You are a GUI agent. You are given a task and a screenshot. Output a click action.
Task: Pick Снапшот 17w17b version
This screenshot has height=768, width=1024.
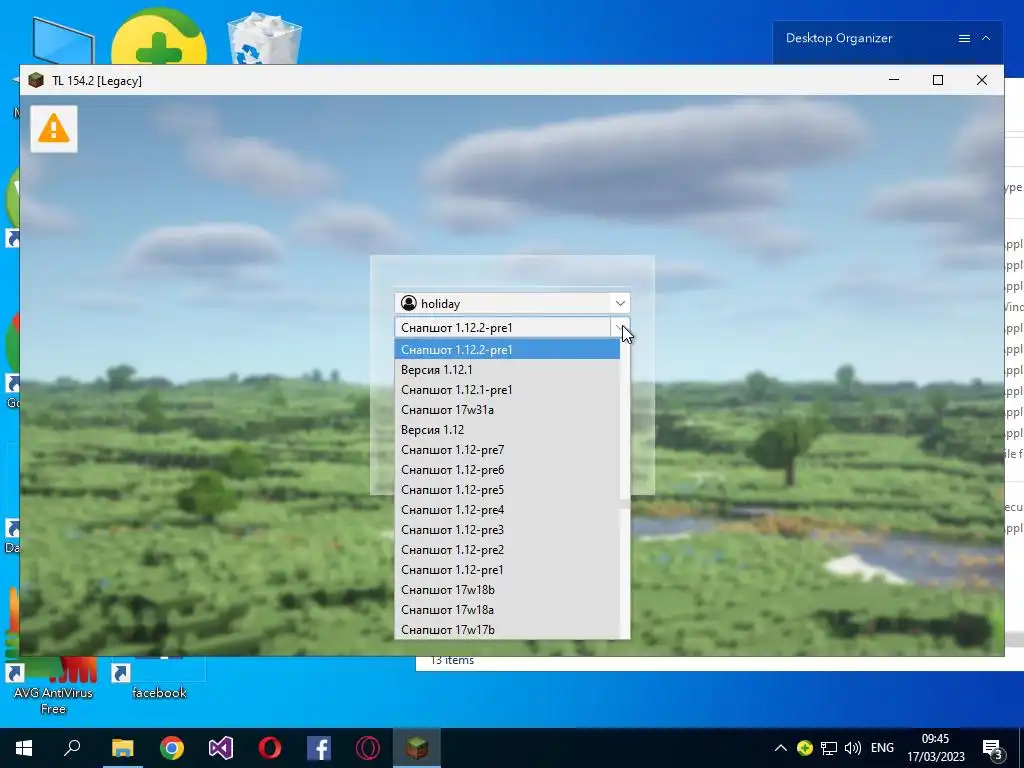pyautogui.click(x=507, y=630)
